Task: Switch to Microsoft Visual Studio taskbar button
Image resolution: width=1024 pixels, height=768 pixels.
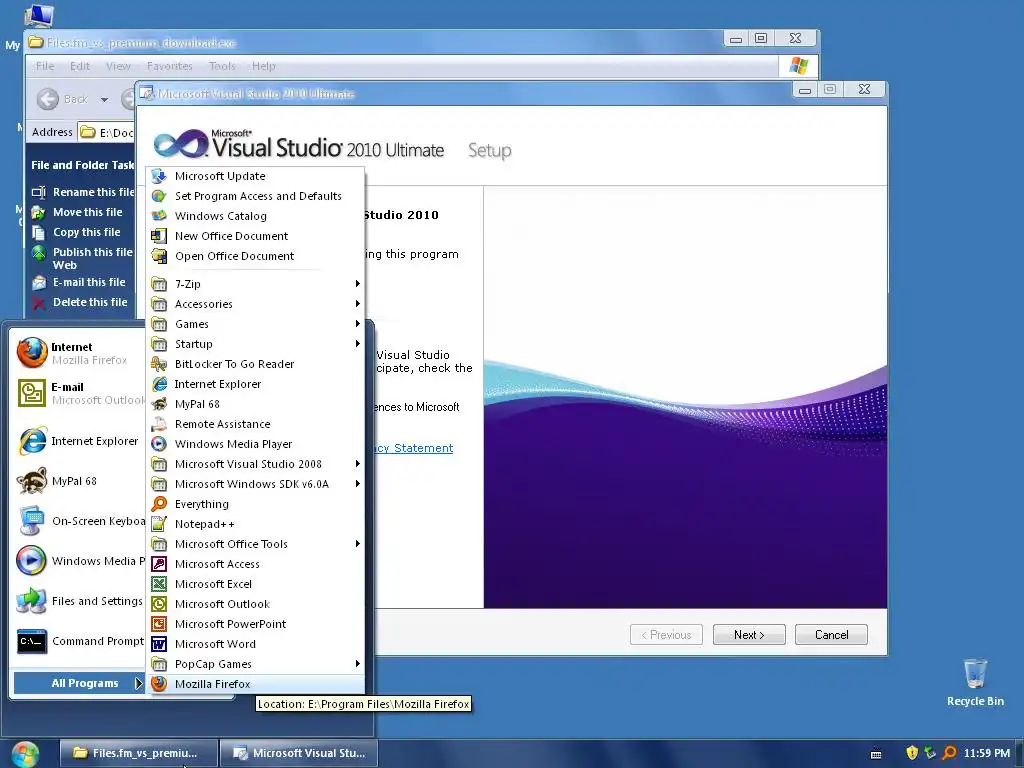Action: [298, 753]
